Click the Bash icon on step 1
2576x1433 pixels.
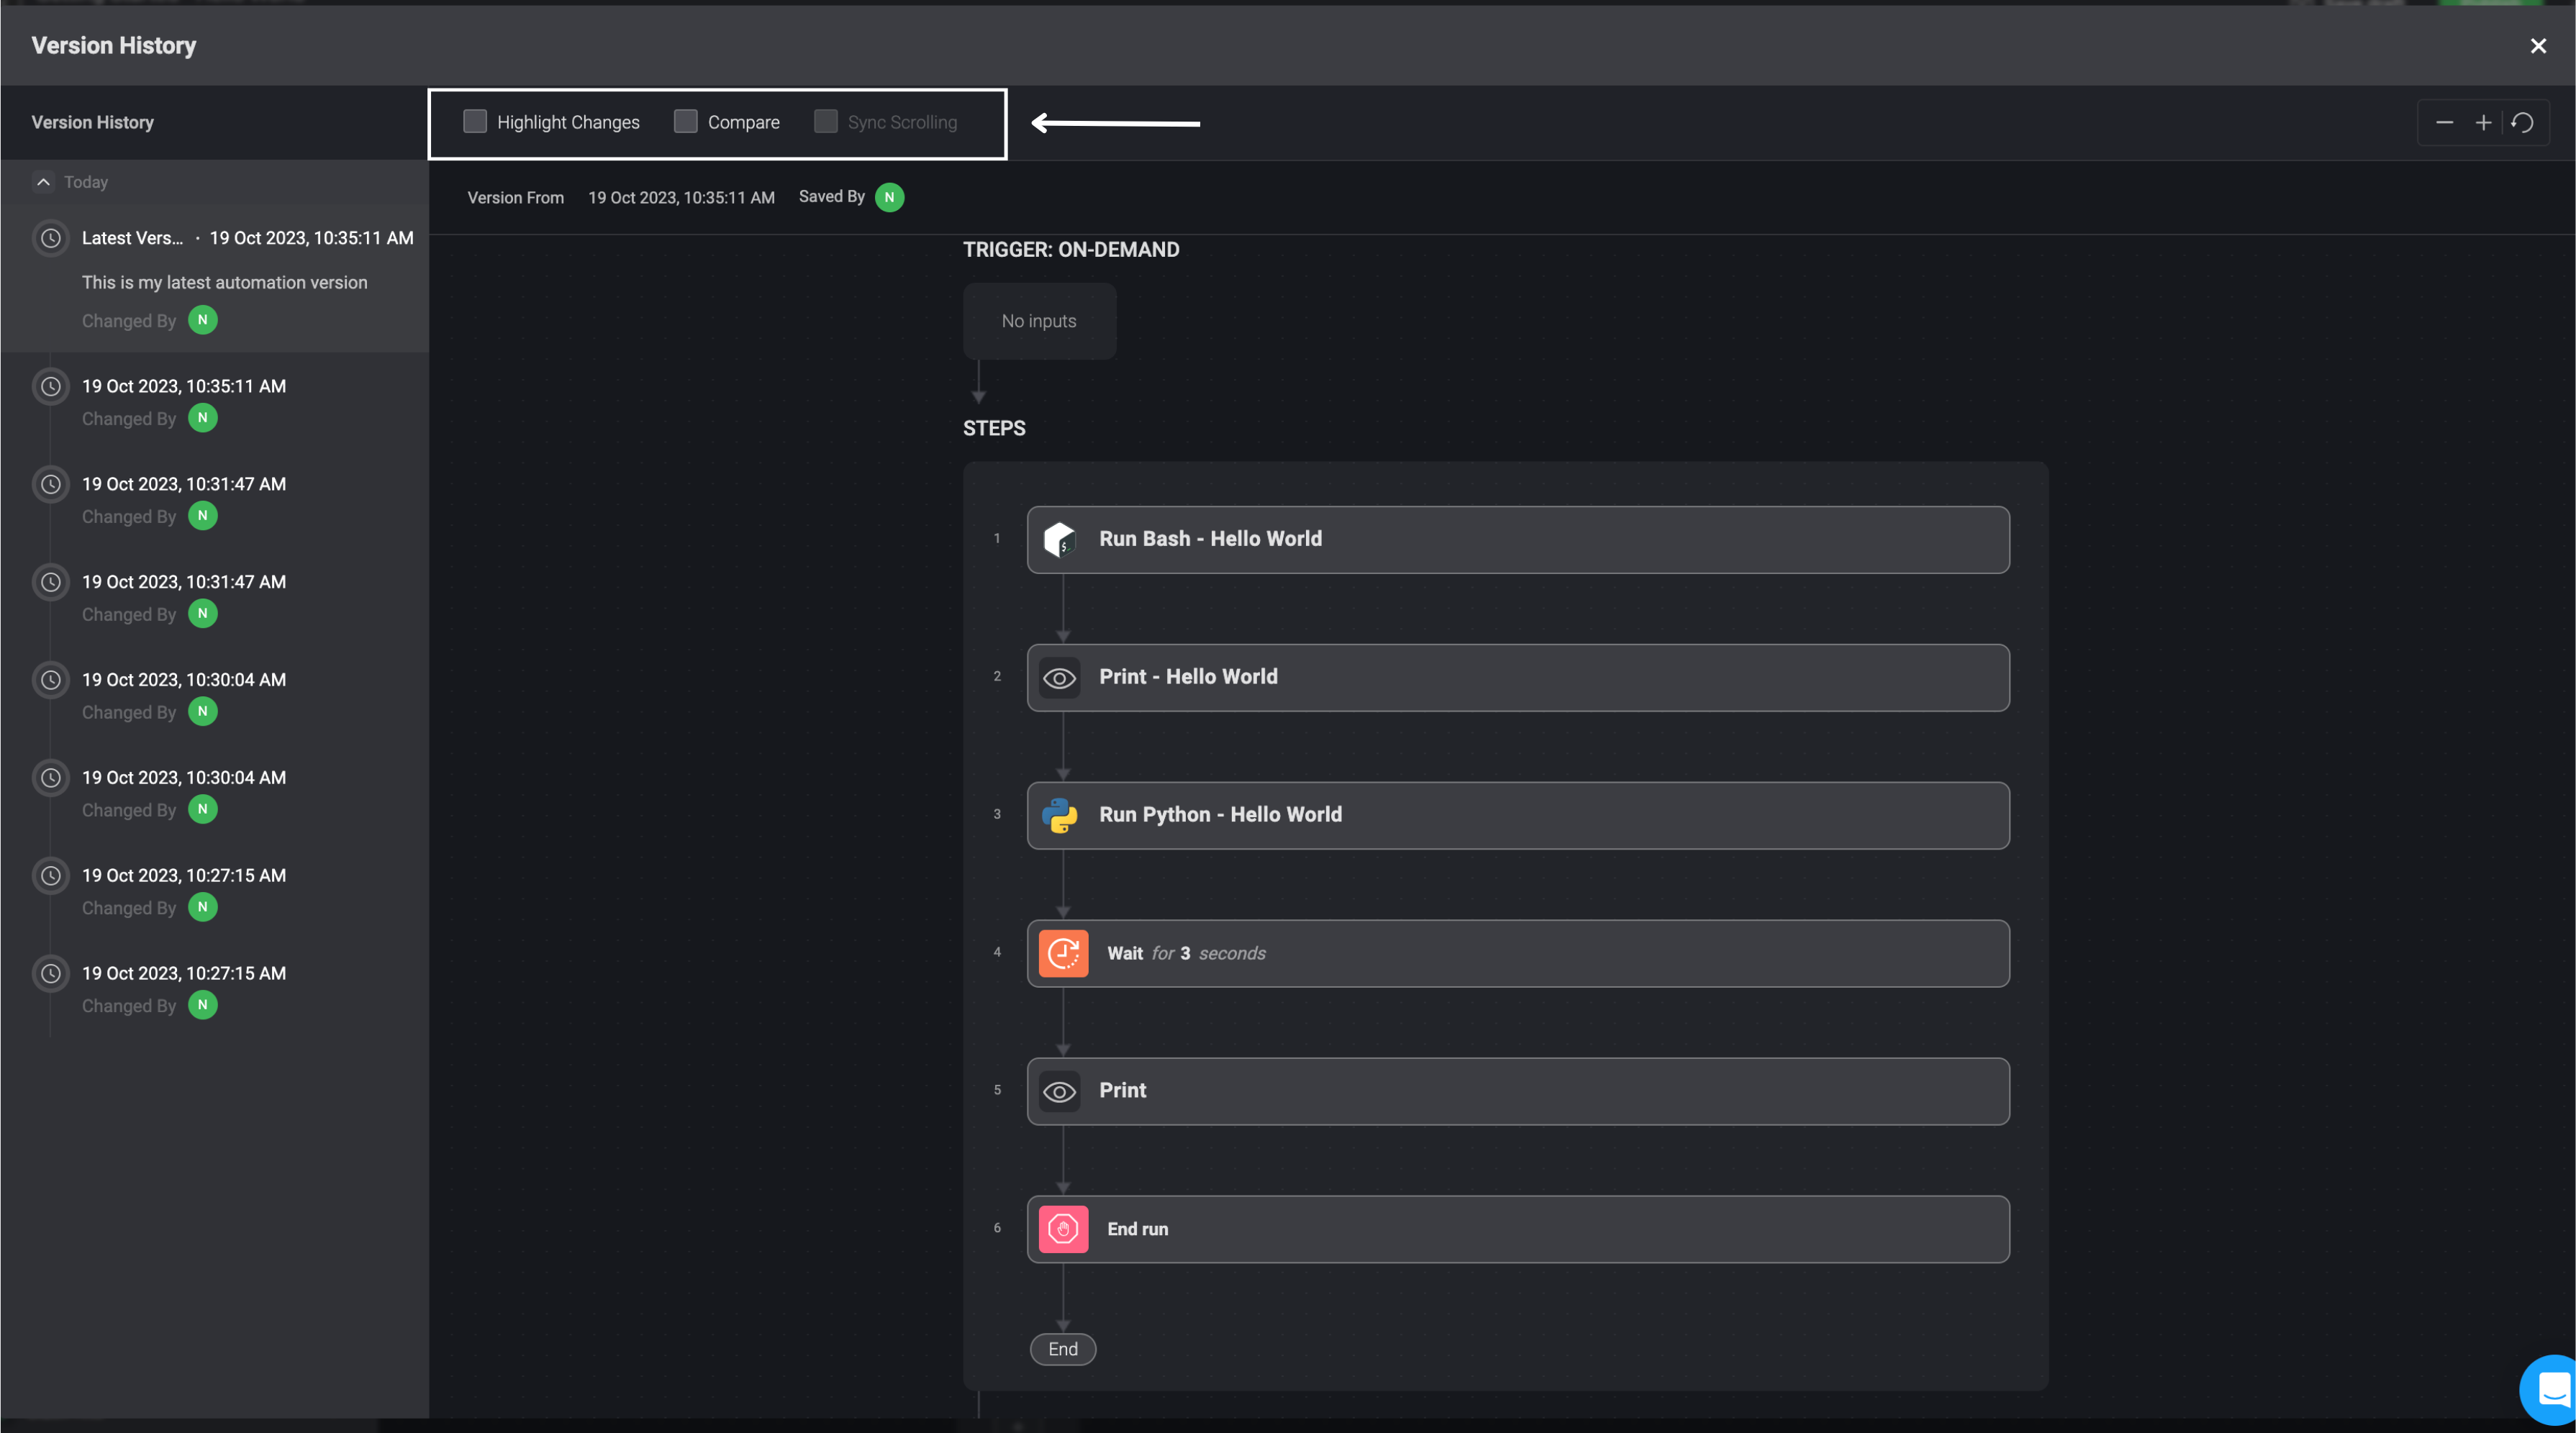[x=1060, y=539]
